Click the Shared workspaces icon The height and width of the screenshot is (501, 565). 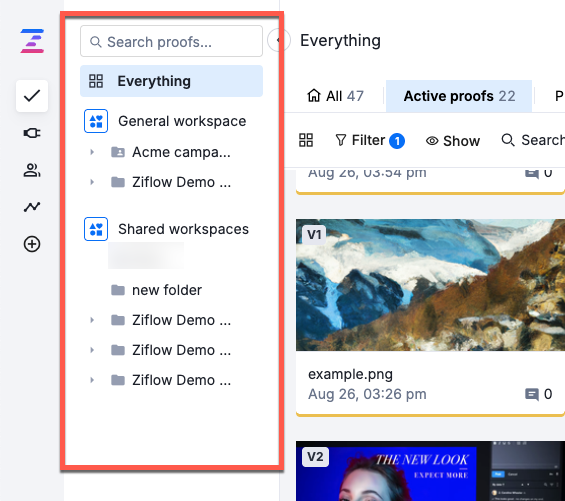click(96, 229)
